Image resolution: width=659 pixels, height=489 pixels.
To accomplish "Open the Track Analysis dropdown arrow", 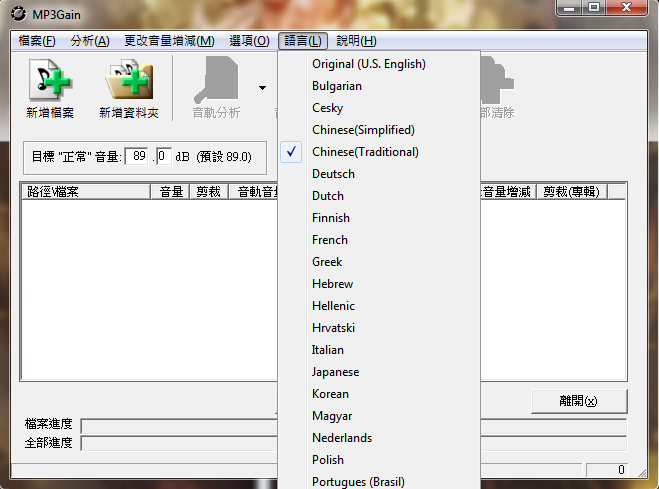I will click(262, 88).
